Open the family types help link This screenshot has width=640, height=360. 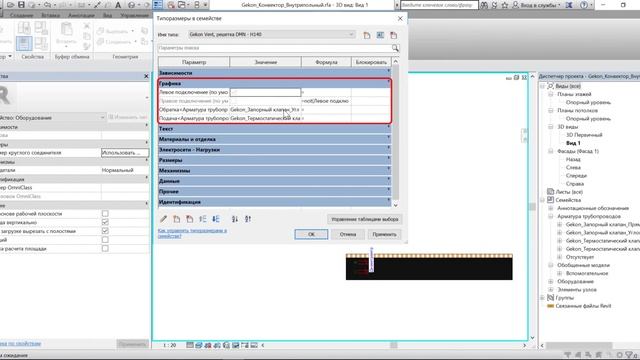coord(192,233)
